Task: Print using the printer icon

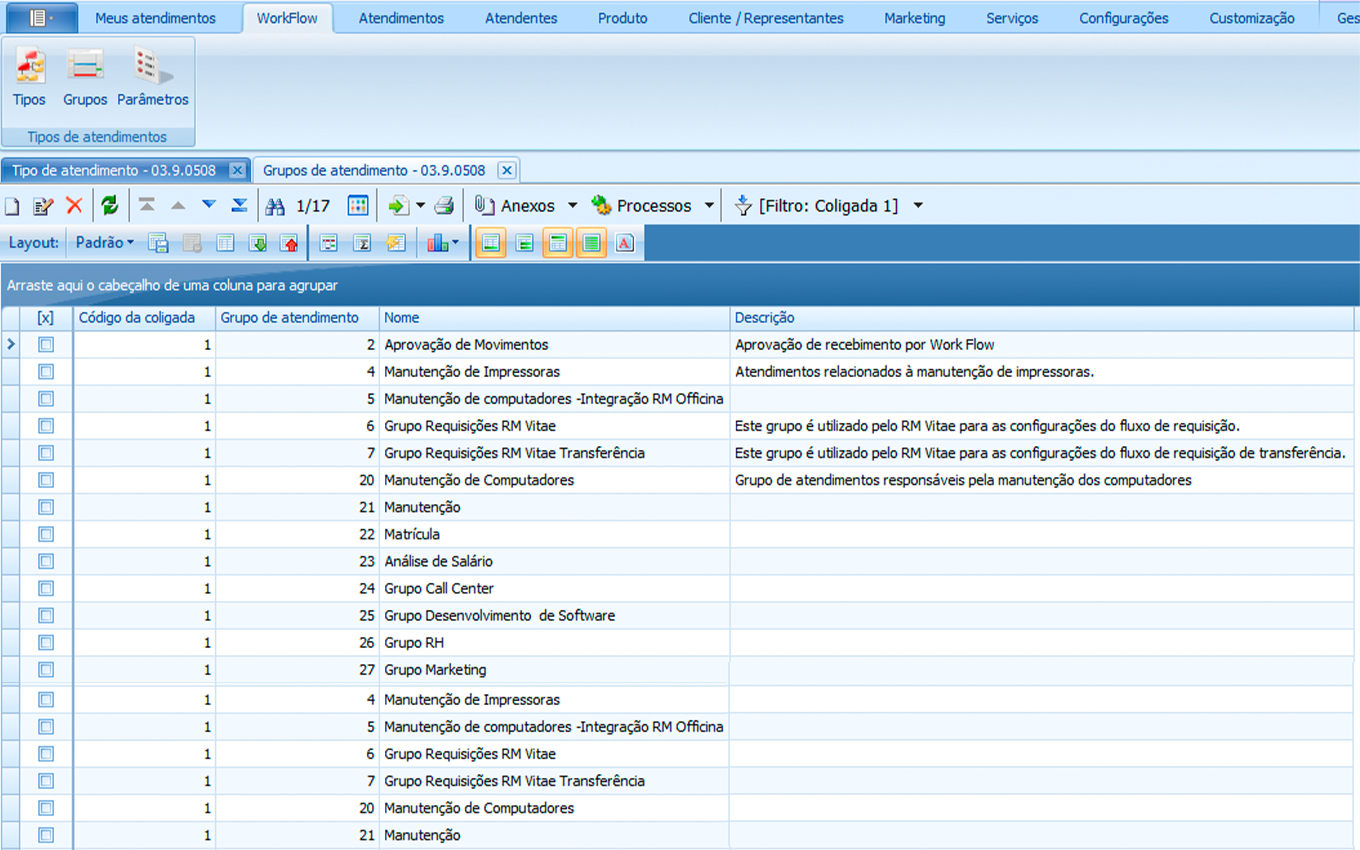Action: click(444, 206)
